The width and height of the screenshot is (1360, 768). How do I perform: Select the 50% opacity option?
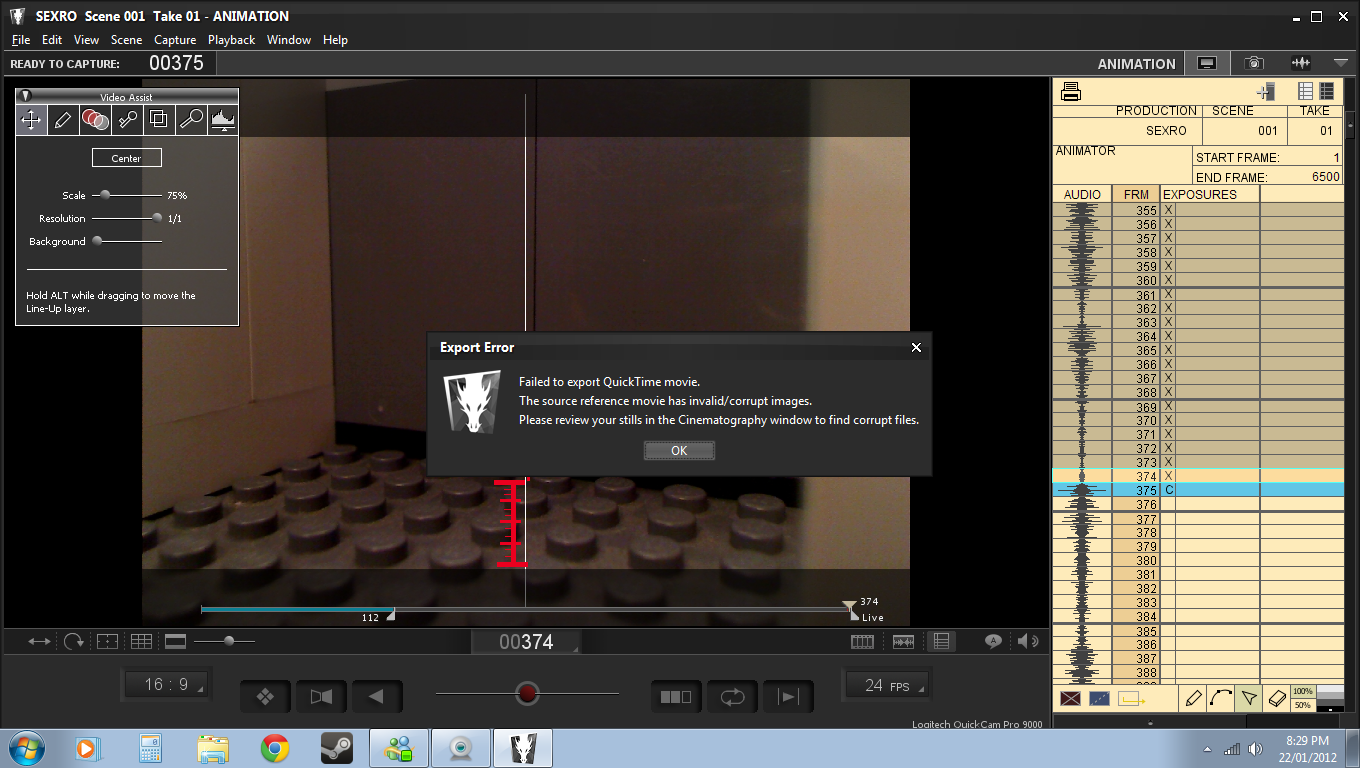(x=1303, y=705)
